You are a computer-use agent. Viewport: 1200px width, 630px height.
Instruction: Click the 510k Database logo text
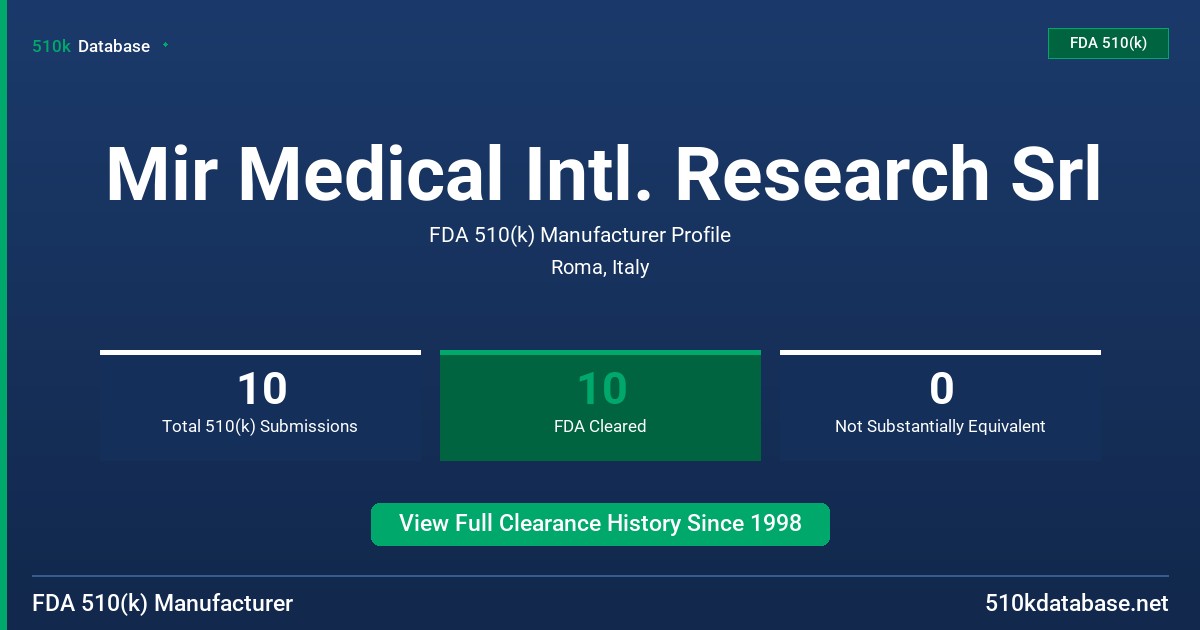pos(91,46)
